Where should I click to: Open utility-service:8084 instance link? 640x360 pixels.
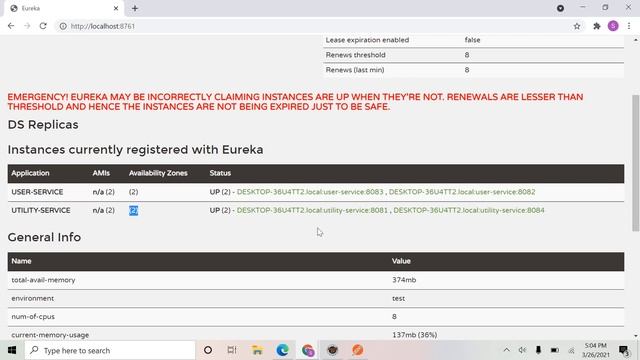coord(469,210)
